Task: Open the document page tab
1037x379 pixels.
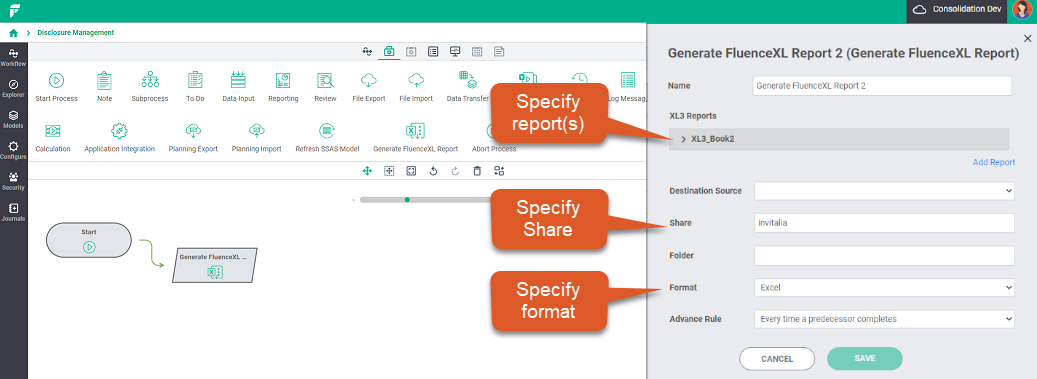Action: pos(499,51)
